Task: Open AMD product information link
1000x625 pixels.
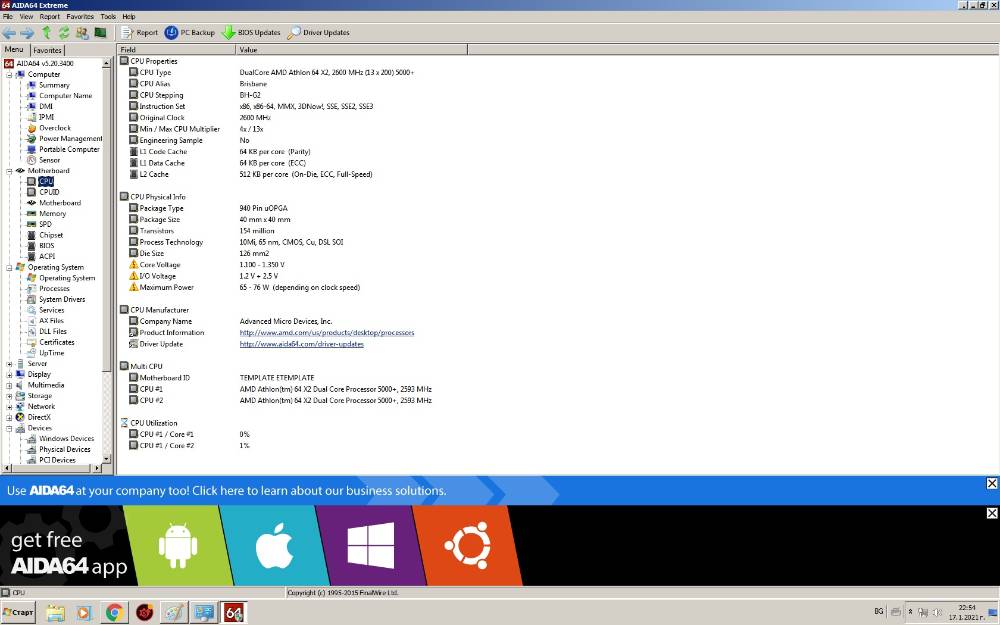Action: click(x=327, y=332)
